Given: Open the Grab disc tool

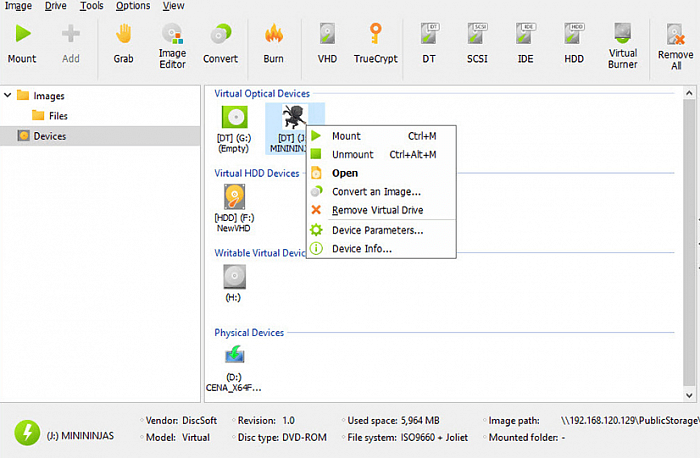Looking at the screenshot, I should (x=123, y=44).
